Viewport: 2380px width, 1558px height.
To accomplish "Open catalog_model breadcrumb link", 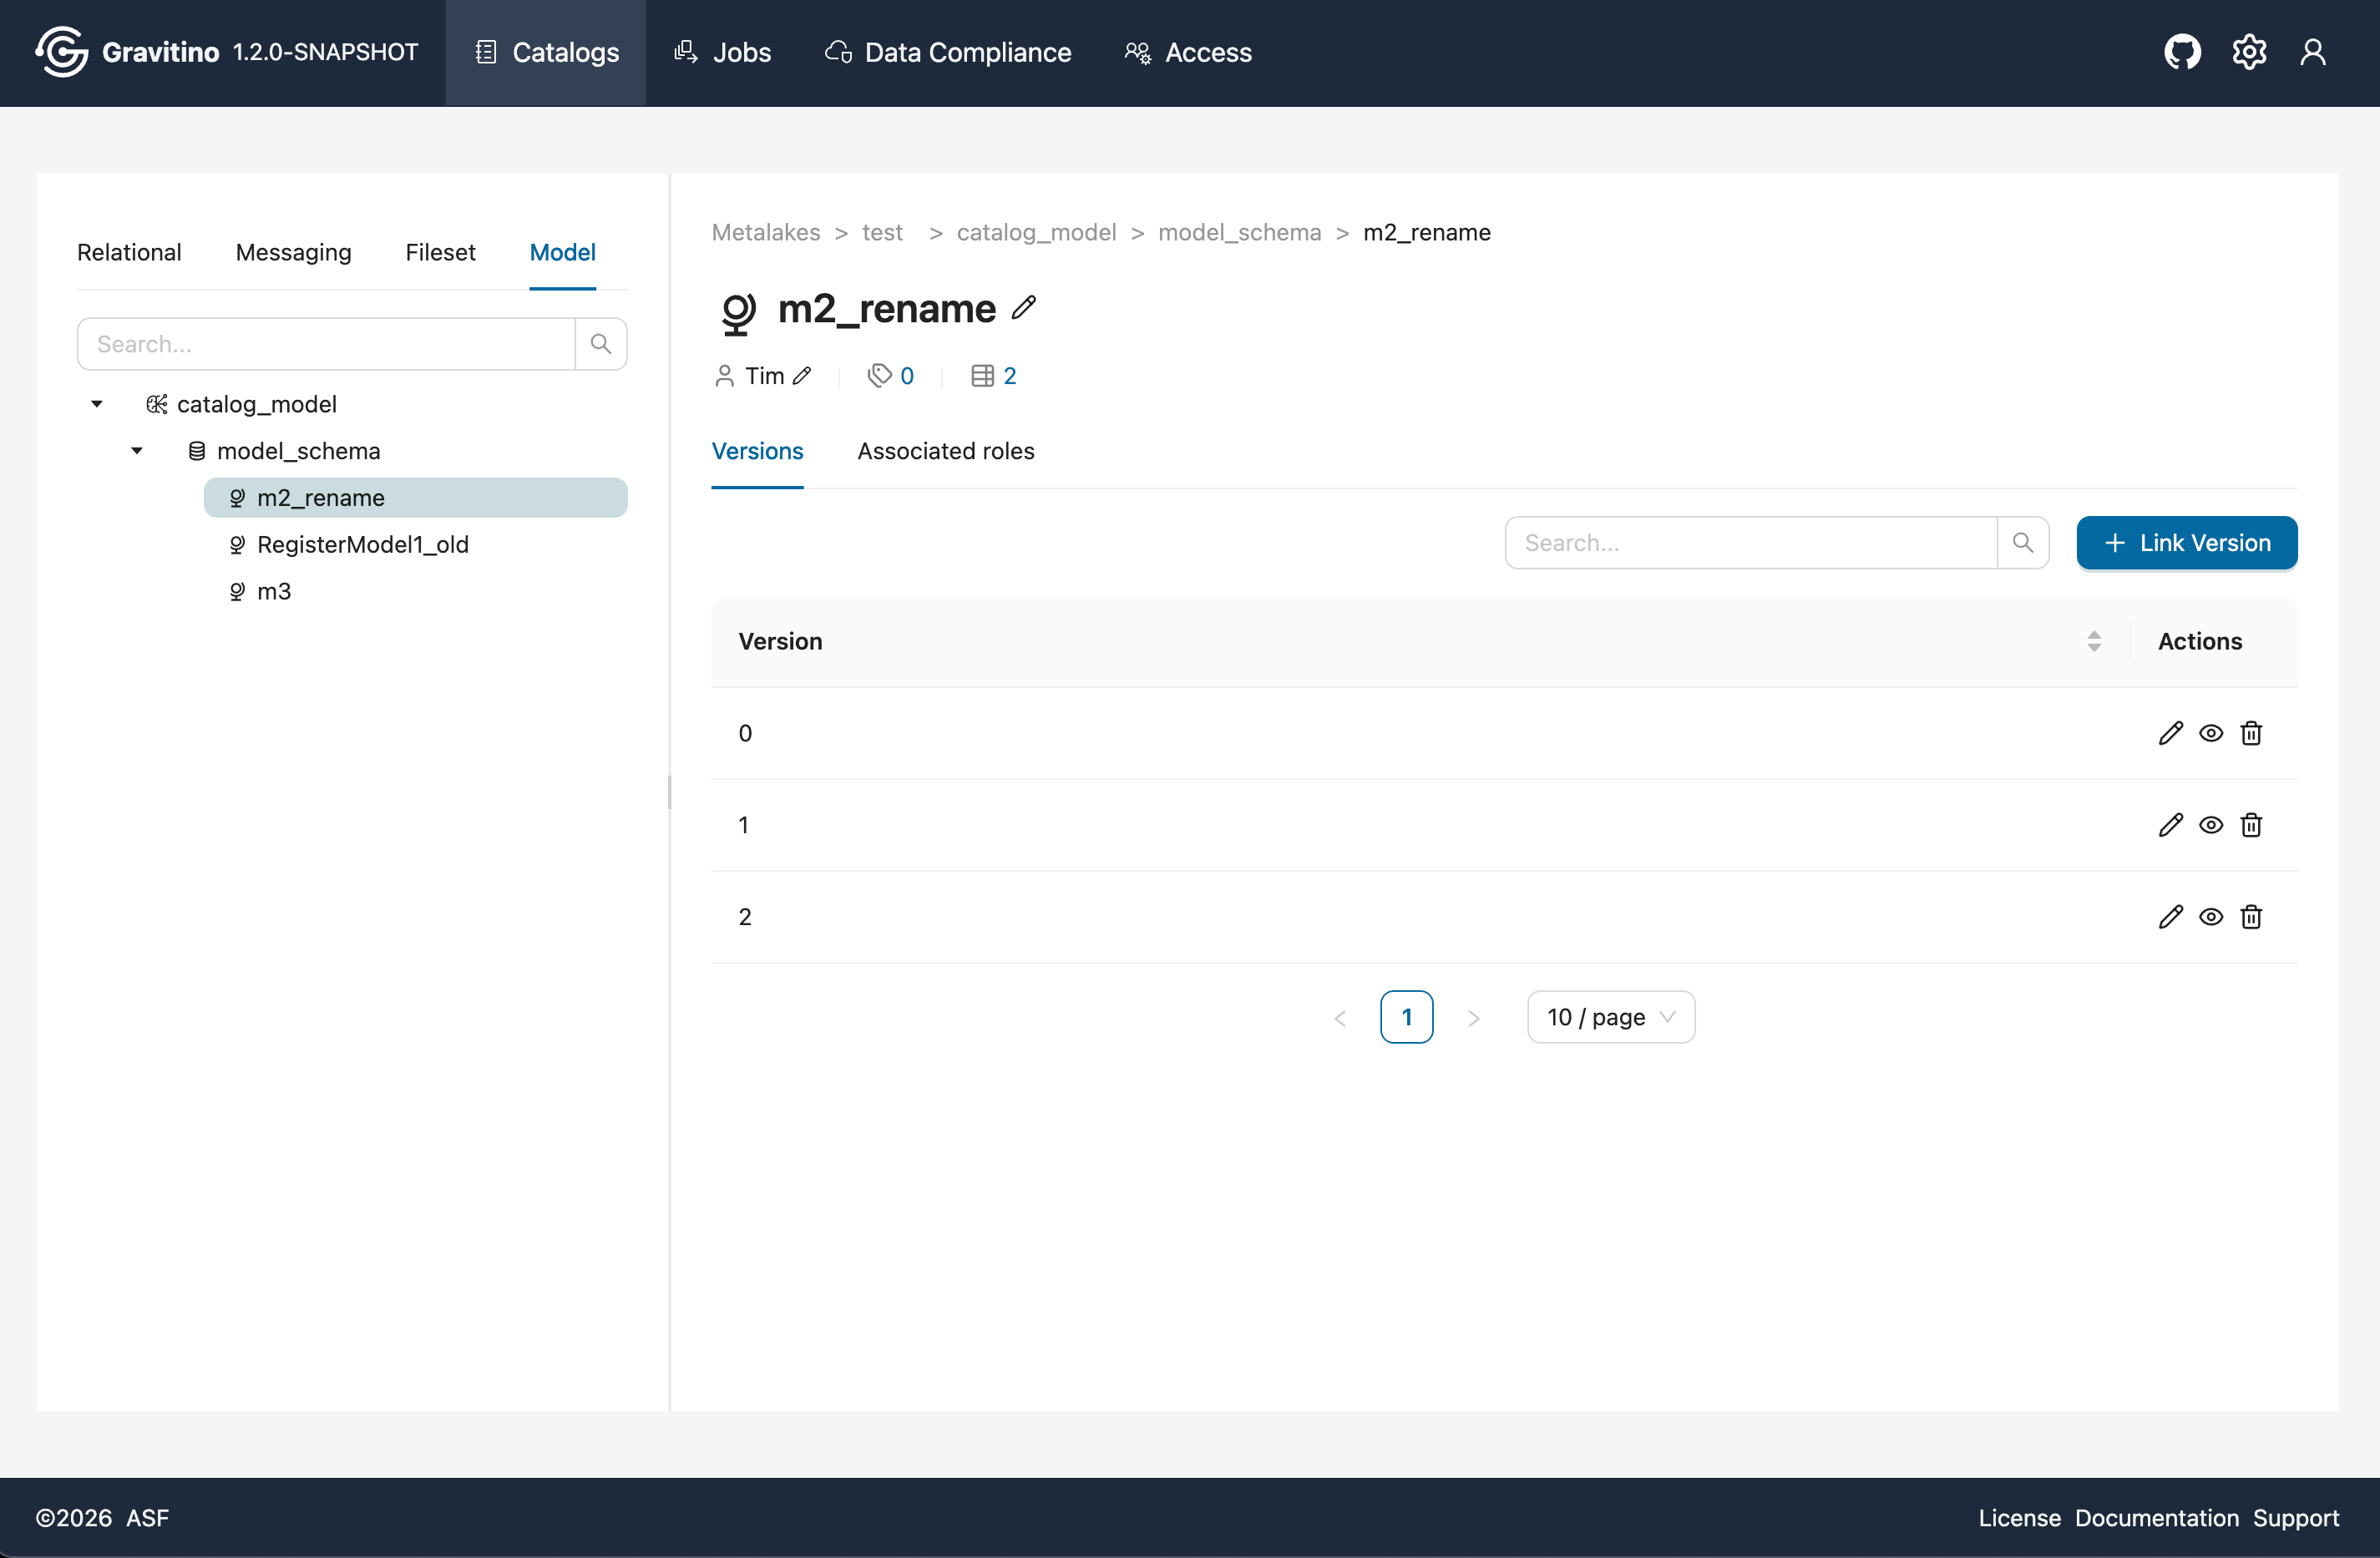I will [x=1036, y=232].
